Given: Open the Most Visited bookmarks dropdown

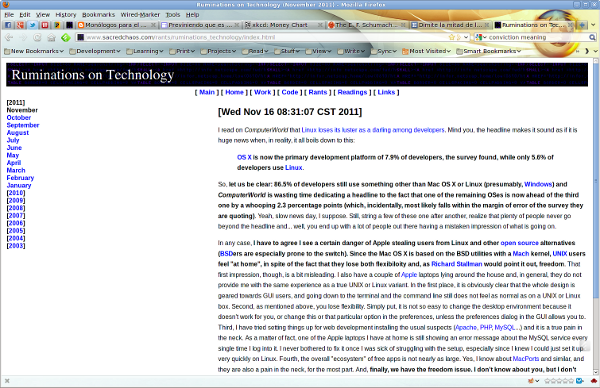Looking at the screenshot, I should (x=426, y=51).
